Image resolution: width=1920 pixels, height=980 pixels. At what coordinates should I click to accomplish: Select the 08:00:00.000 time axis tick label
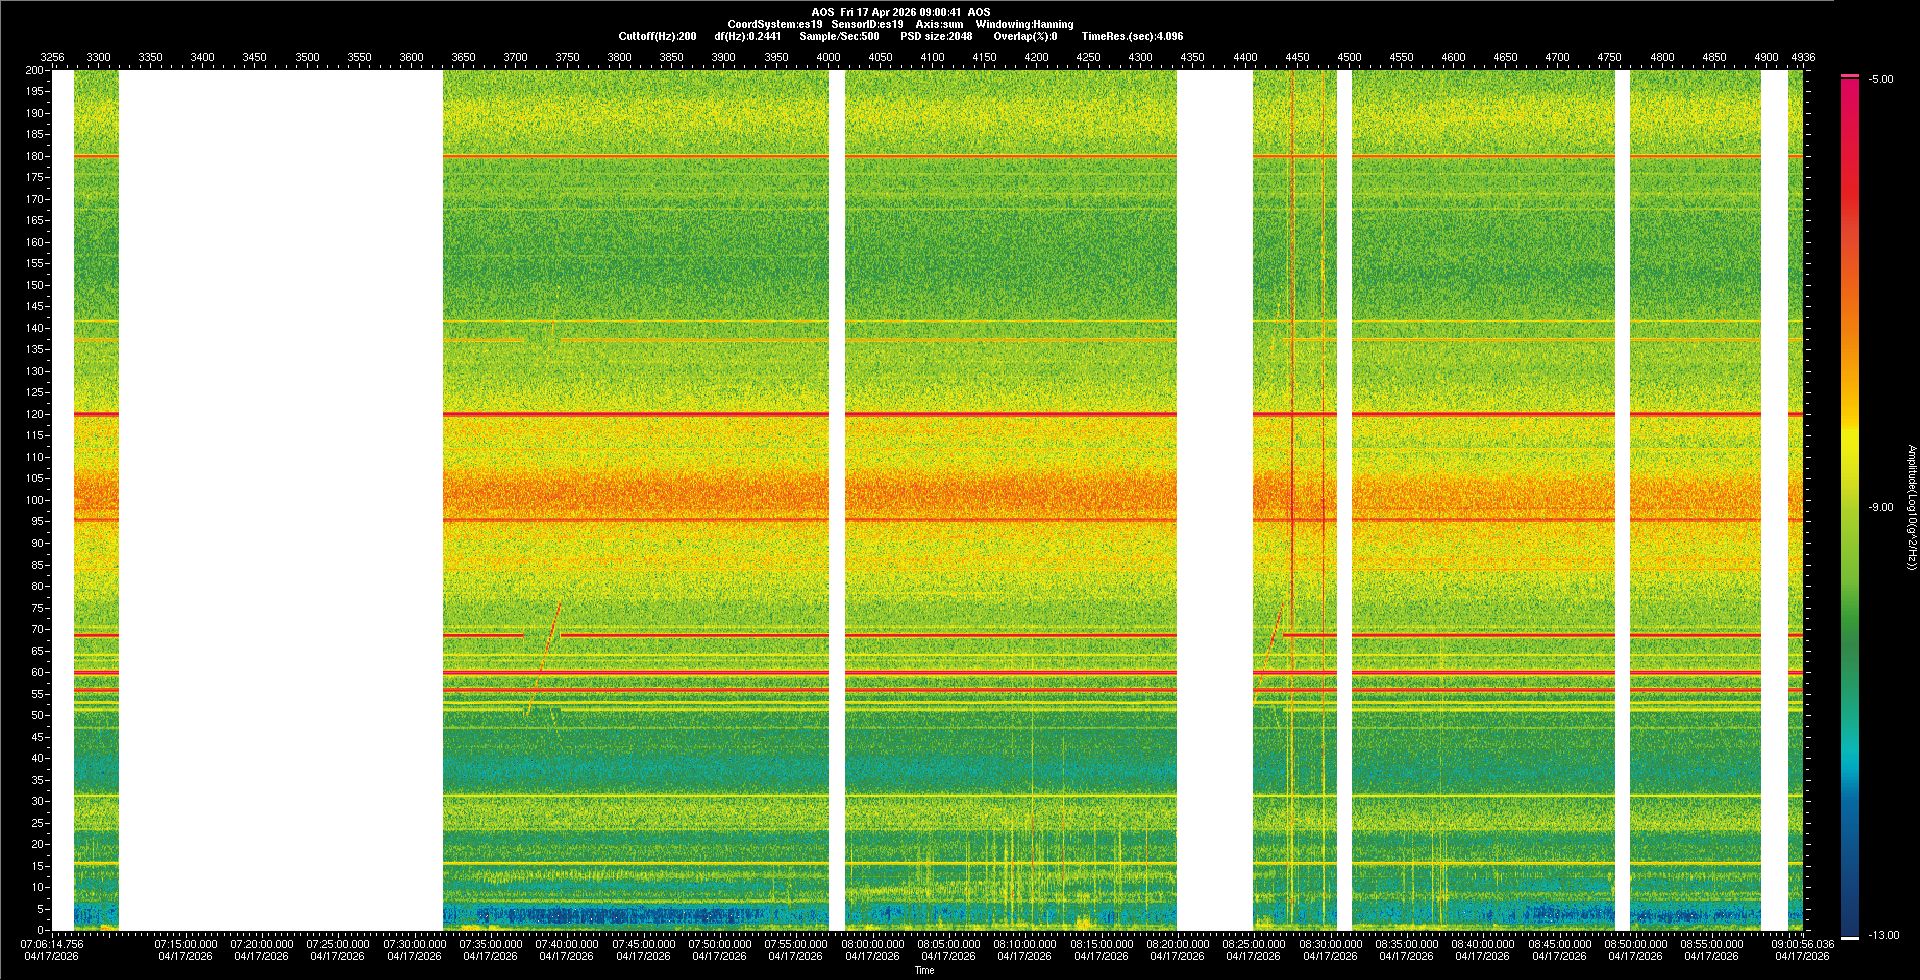click(872, 944)
